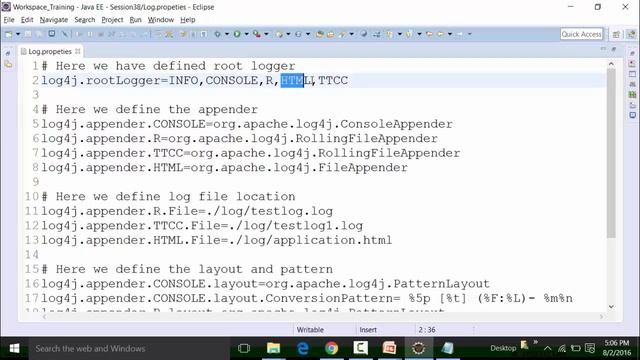Open the Navigate menu

coord(53,20)
